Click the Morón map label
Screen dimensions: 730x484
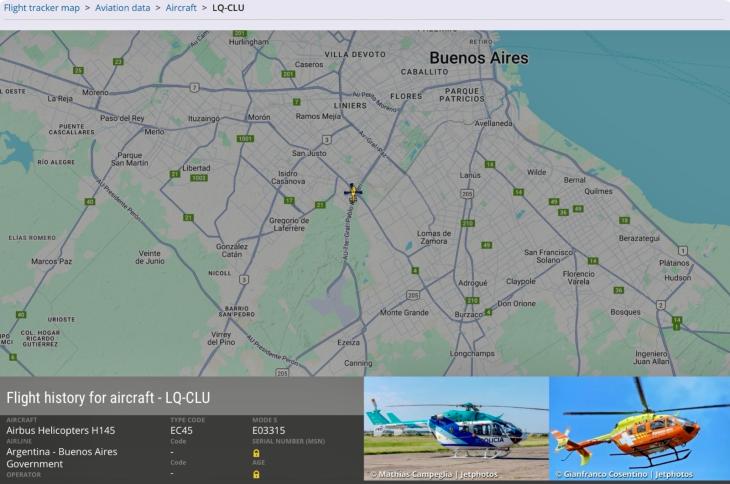pos(259,117)
